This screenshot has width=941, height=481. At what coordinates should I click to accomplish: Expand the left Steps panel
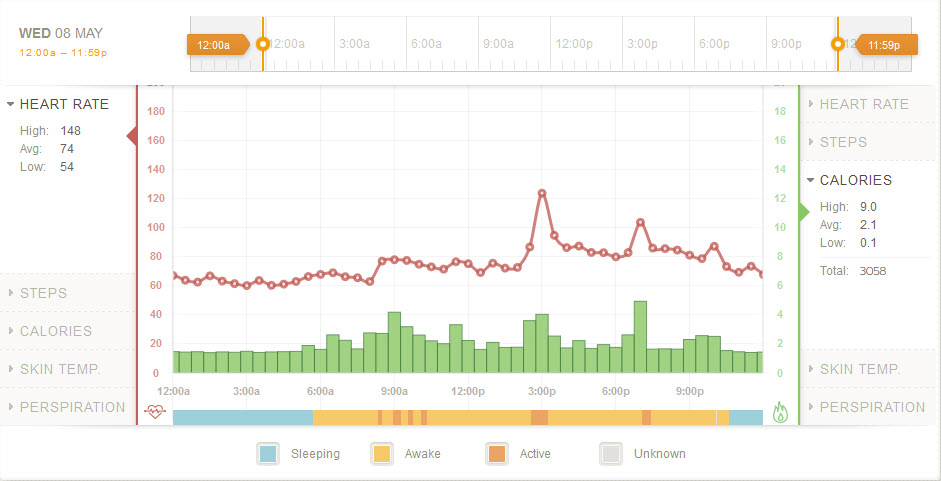43,293
